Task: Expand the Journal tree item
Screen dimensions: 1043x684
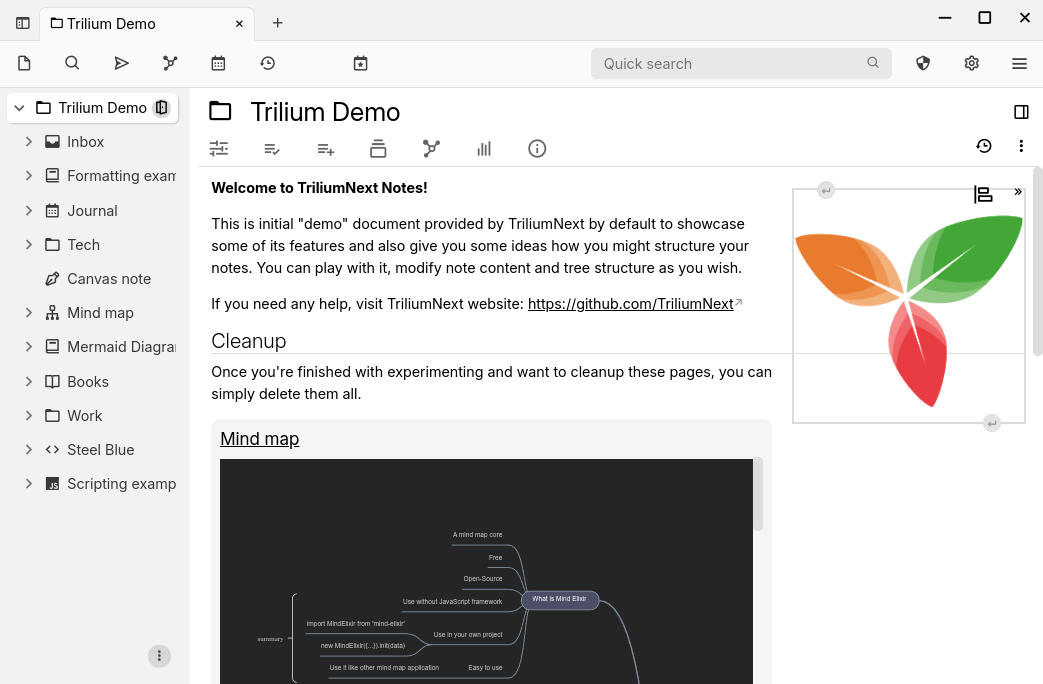Action: 29,210
